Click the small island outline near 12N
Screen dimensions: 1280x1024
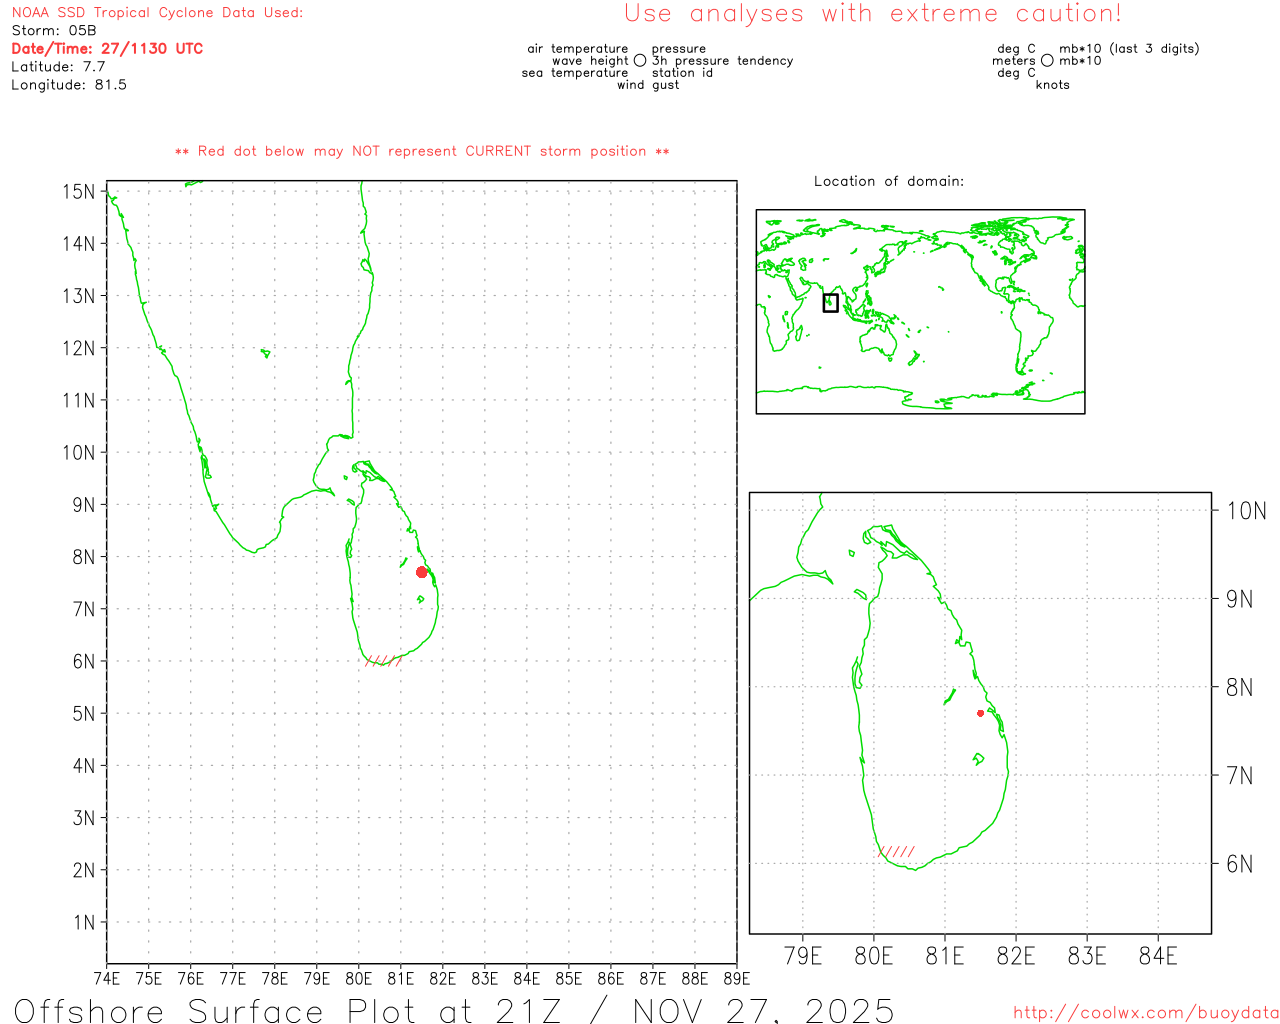265,352
